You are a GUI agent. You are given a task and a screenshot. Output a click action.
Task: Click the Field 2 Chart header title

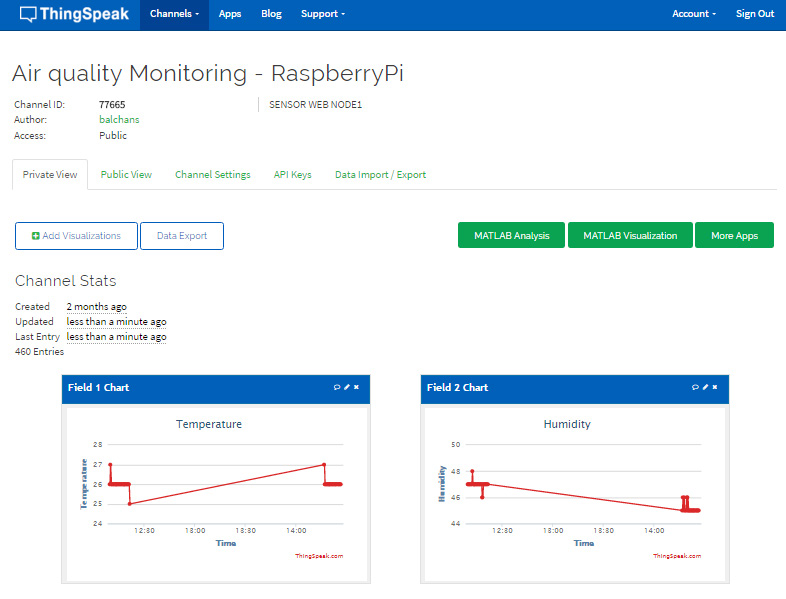pyautogui.click(x=457, y=387)
